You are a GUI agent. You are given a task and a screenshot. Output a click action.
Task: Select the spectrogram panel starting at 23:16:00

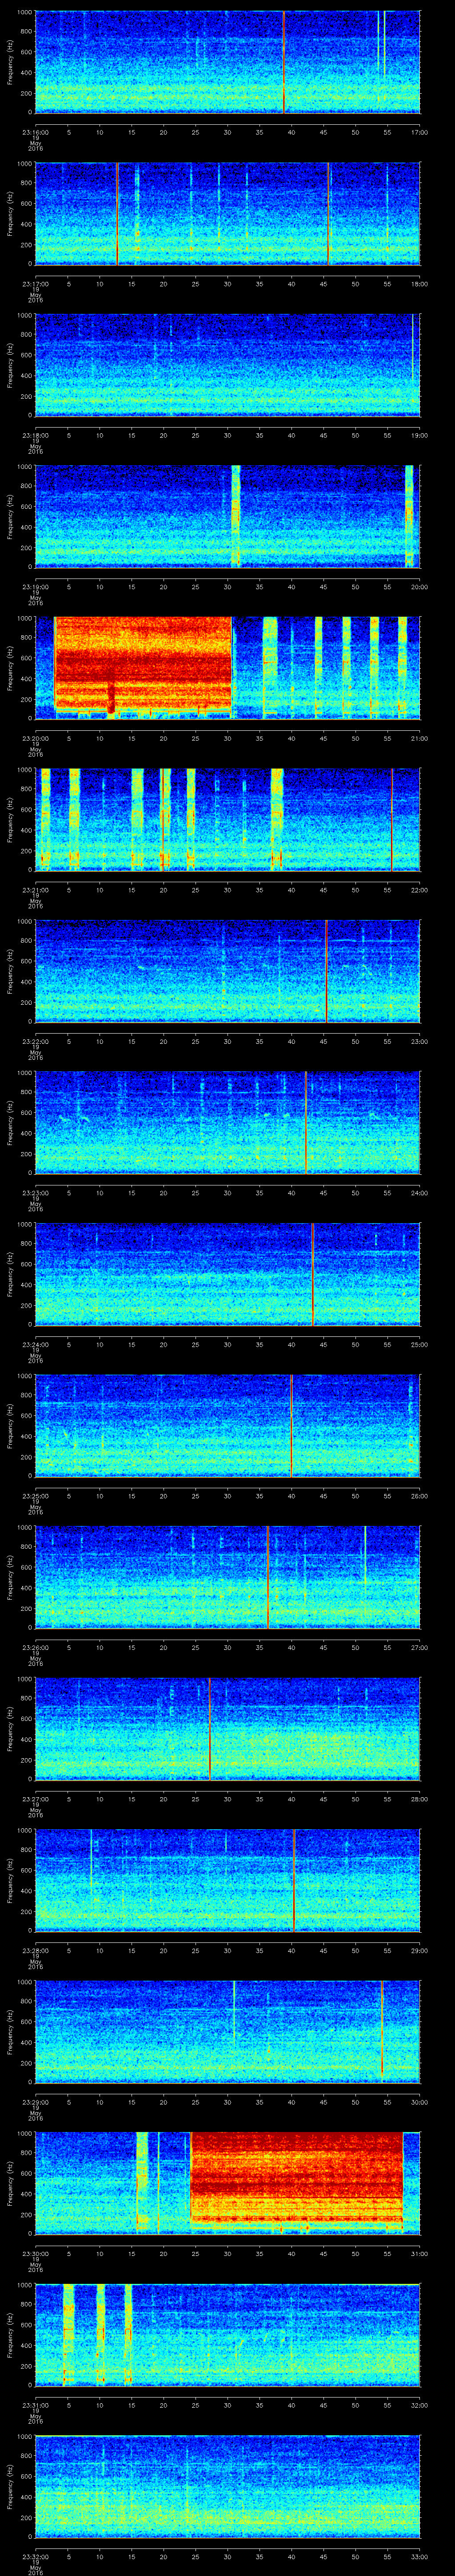[228, 62]
